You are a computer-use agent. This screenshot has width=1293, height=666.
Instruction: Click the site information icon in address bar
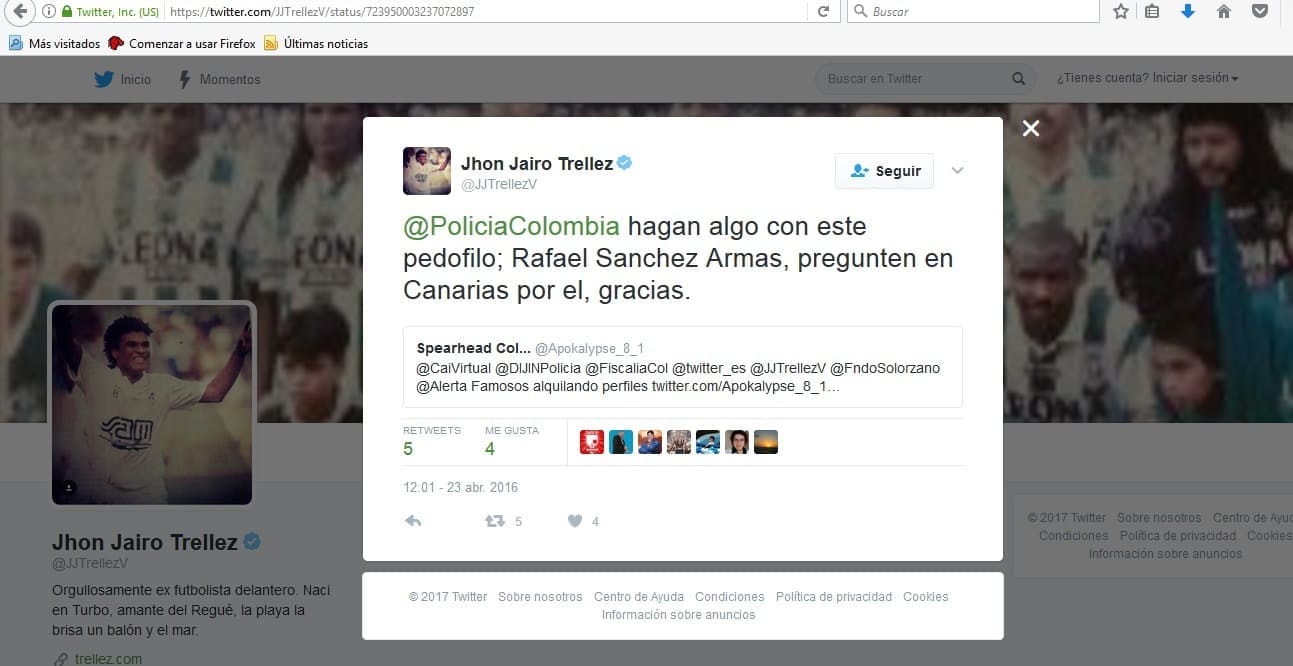coord(48,12)
